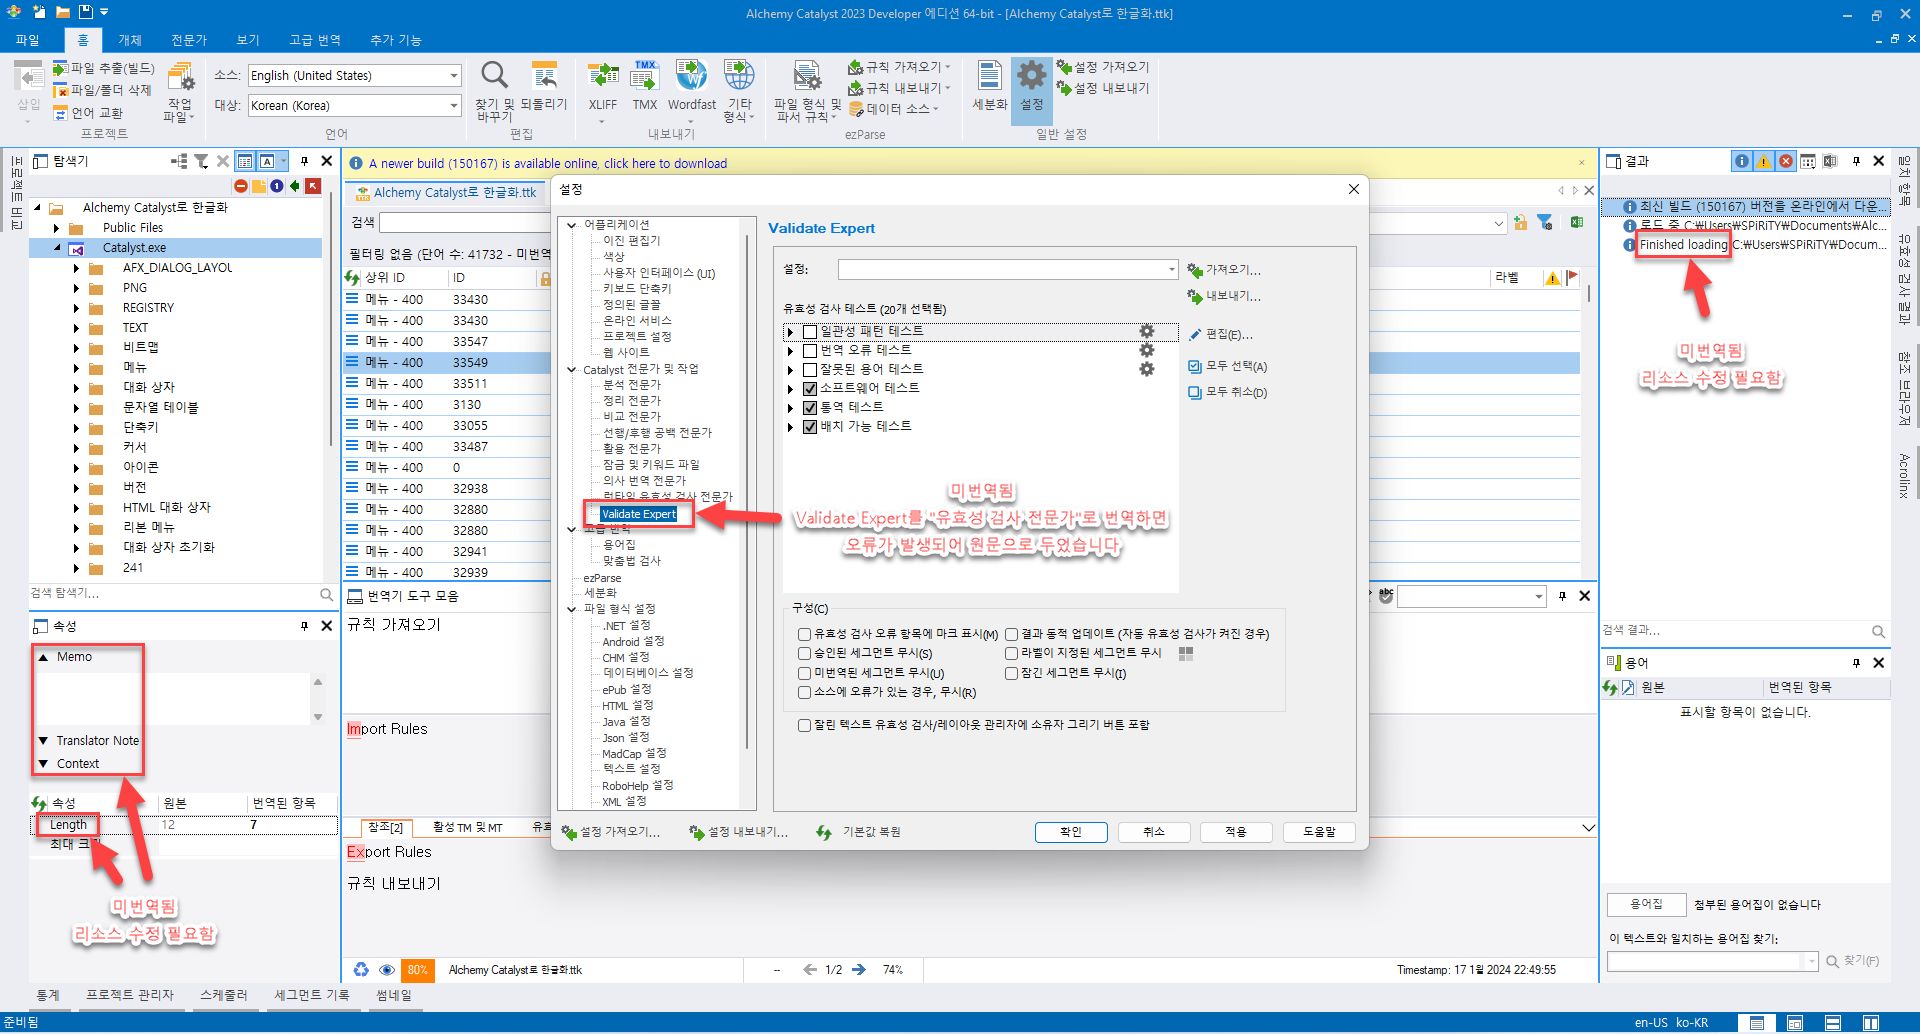Click the Cancel button in settings dialog
Screen dimensions: 1920x1034
point(1154,832)
